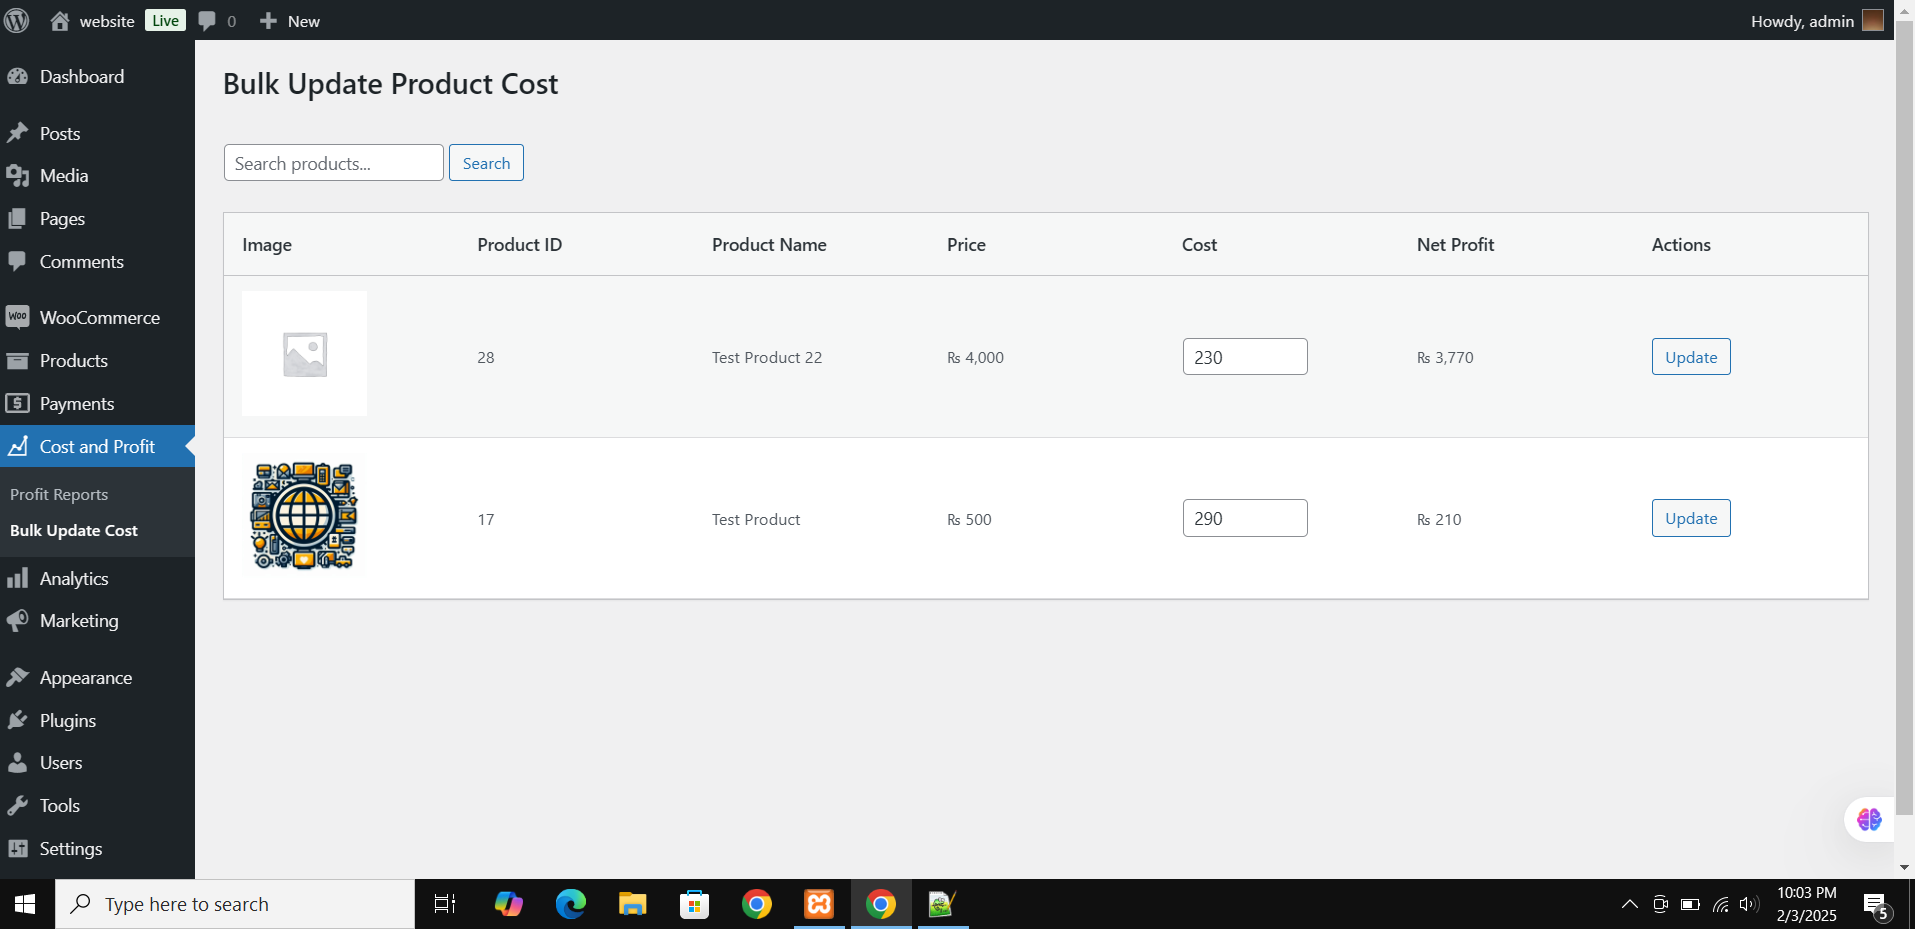Image resolution: width=1915 pixels, height=929 pixels.
Task: Click the Search button
Action: pyautogui.click(x=486, y=163)
